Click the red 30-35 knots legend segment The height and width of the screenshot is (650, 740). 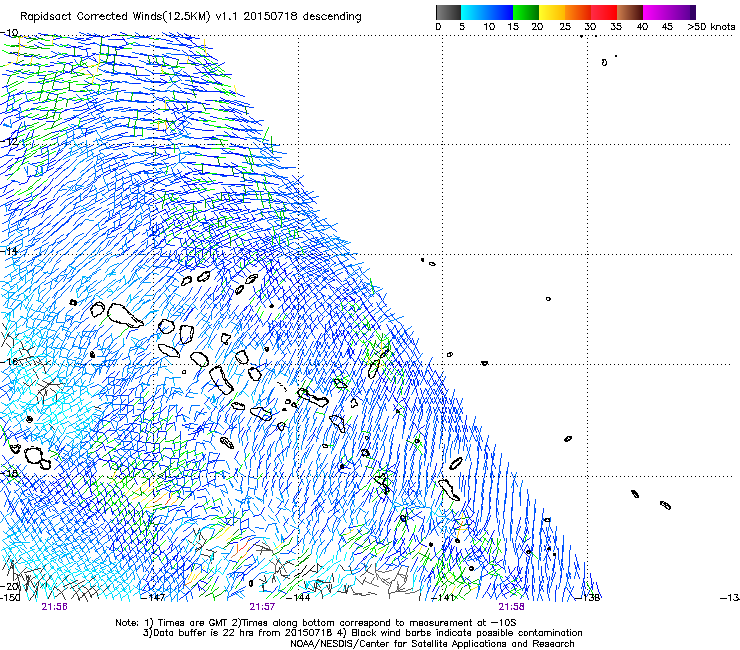604,12
